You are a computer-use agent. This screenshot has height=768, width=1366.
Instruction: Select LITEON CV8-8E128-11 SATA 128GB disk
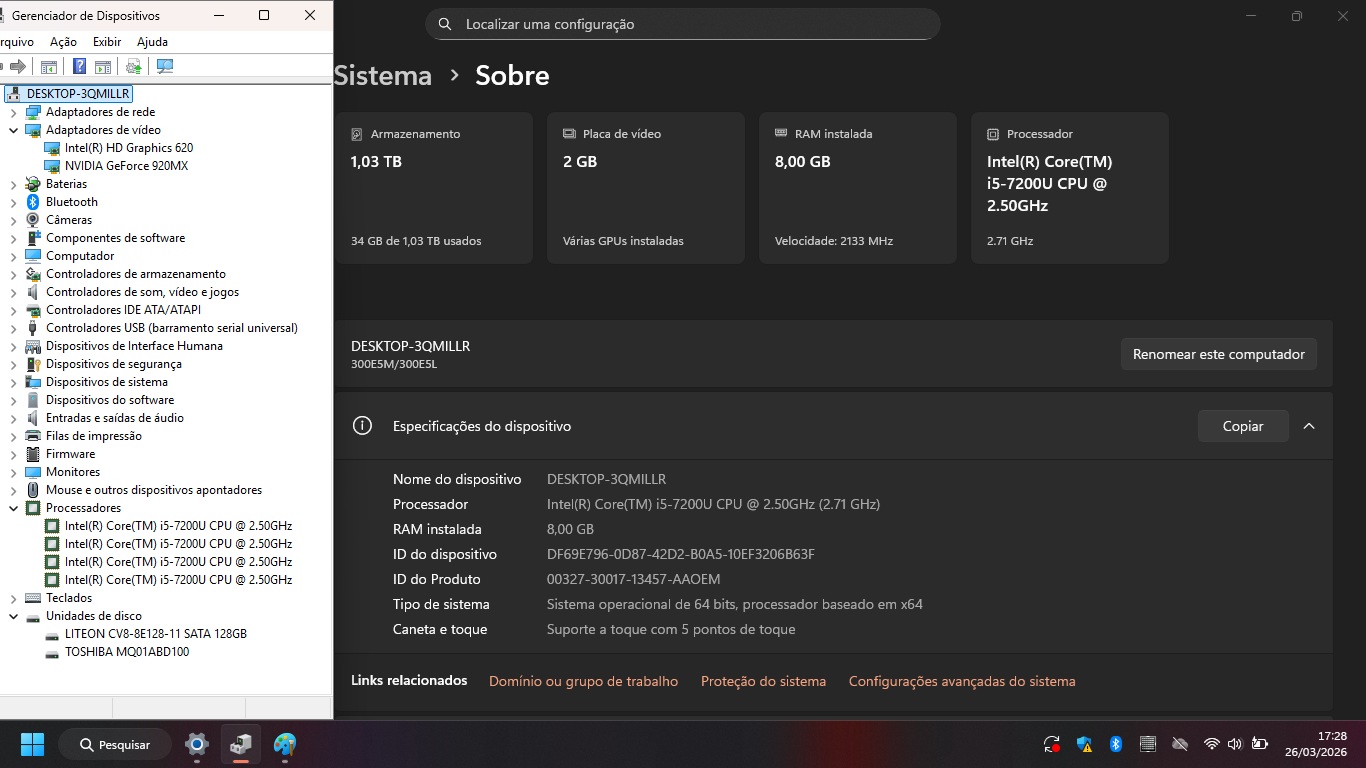click(155, 634)
